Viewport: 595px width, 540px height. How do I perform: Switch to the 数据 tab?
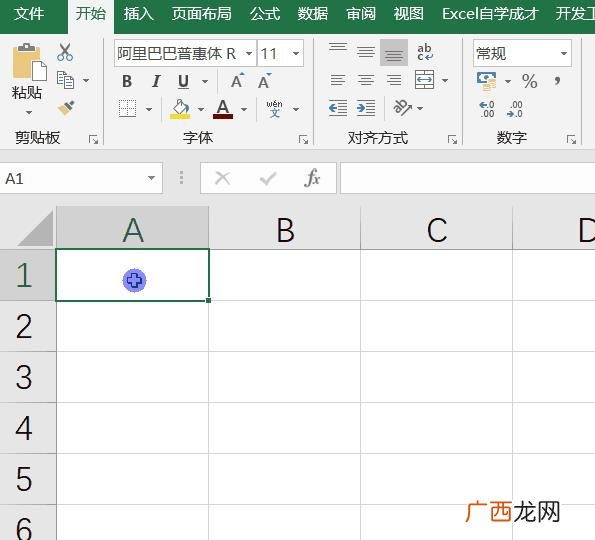click(313, 14)
